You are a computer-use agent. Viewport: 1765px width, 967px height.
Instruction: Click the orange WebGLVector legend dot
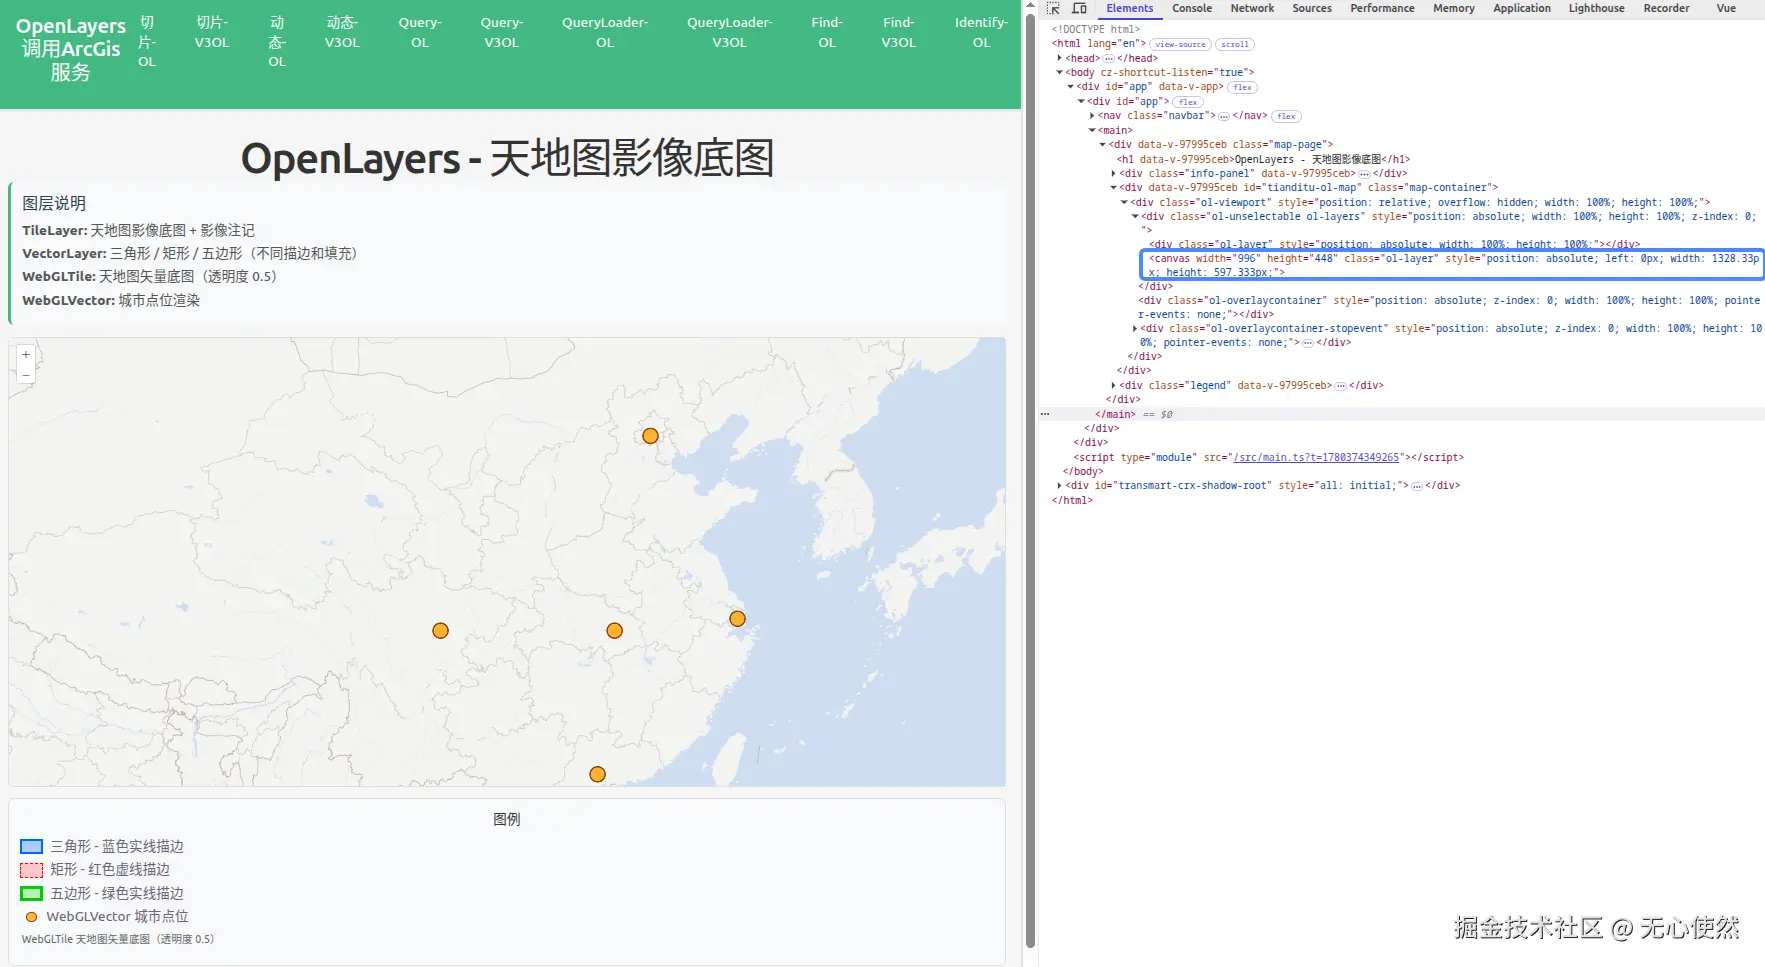31,917
